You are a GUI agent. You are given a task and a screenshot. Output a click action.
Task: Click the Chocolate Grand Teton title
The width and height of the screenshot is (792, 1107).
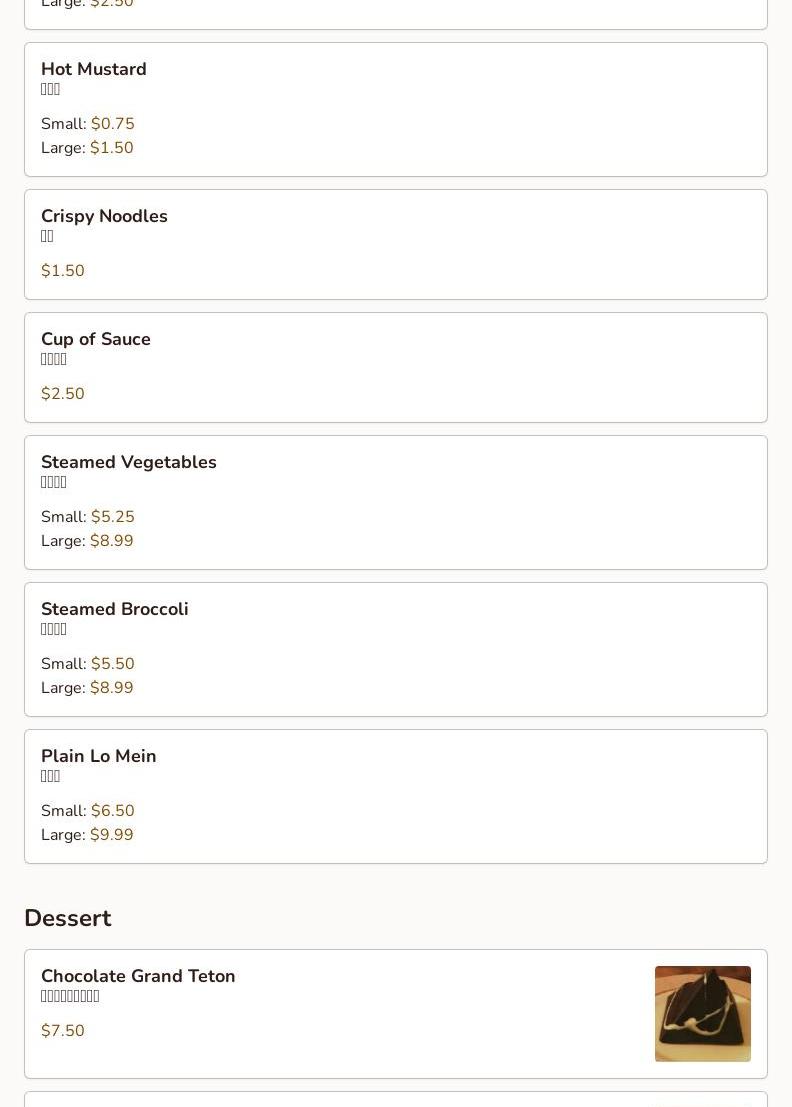tap(138, 976)
